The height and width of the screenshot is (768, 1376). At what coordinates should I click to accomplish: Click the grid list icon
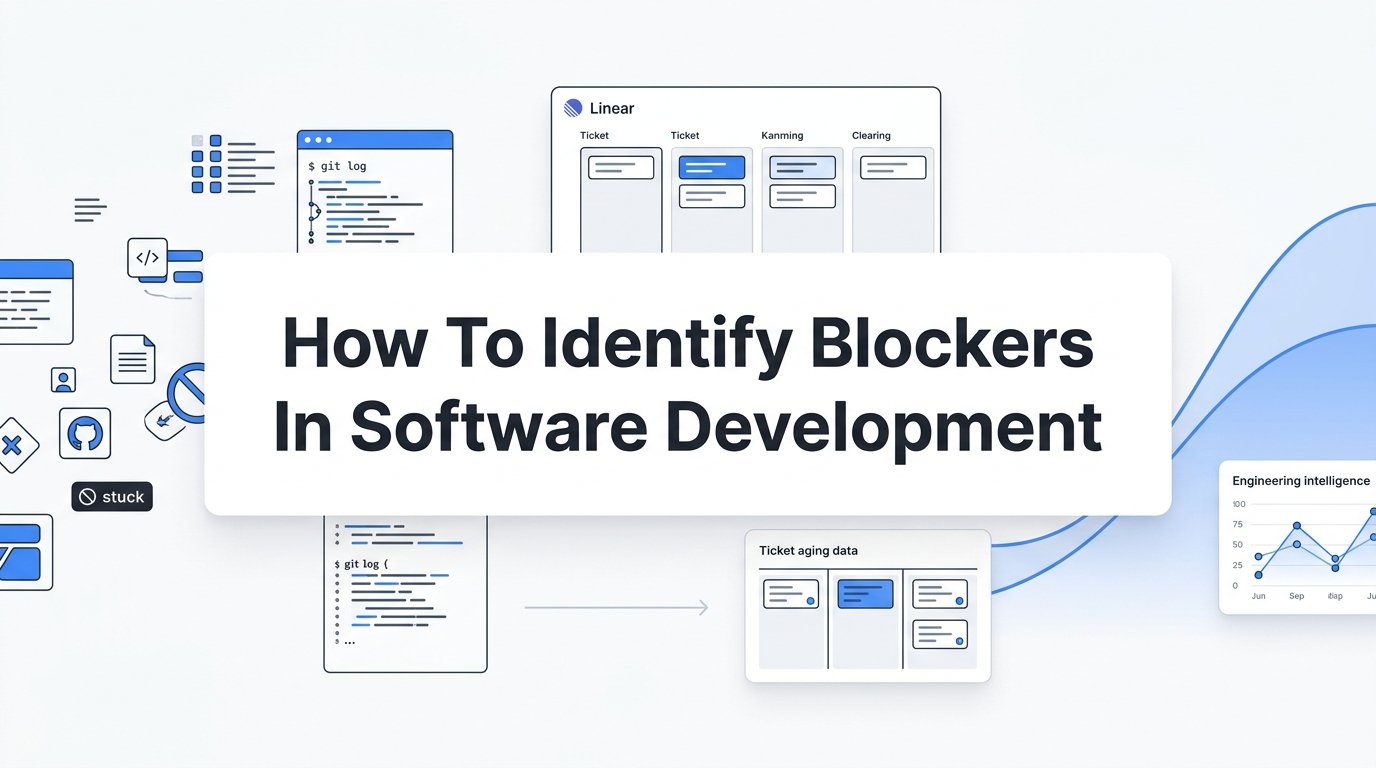pos(232,164)
